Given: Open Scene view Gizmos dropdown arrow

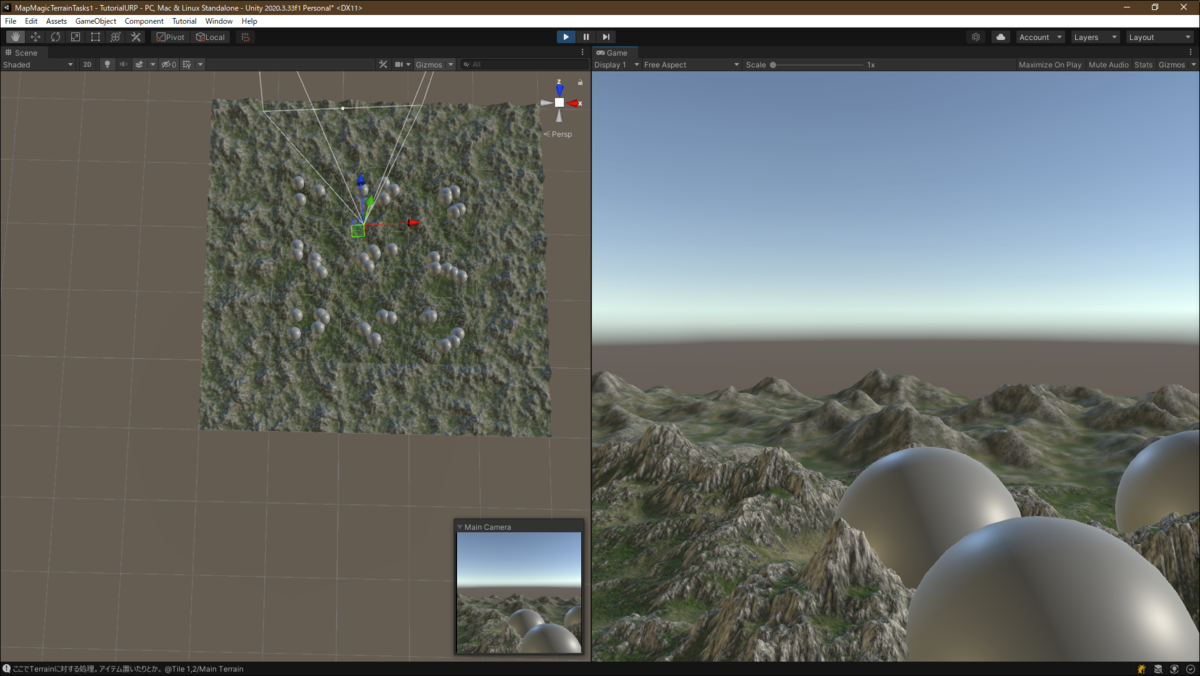Looking at the screenshot, I should [x=451, y=64].
